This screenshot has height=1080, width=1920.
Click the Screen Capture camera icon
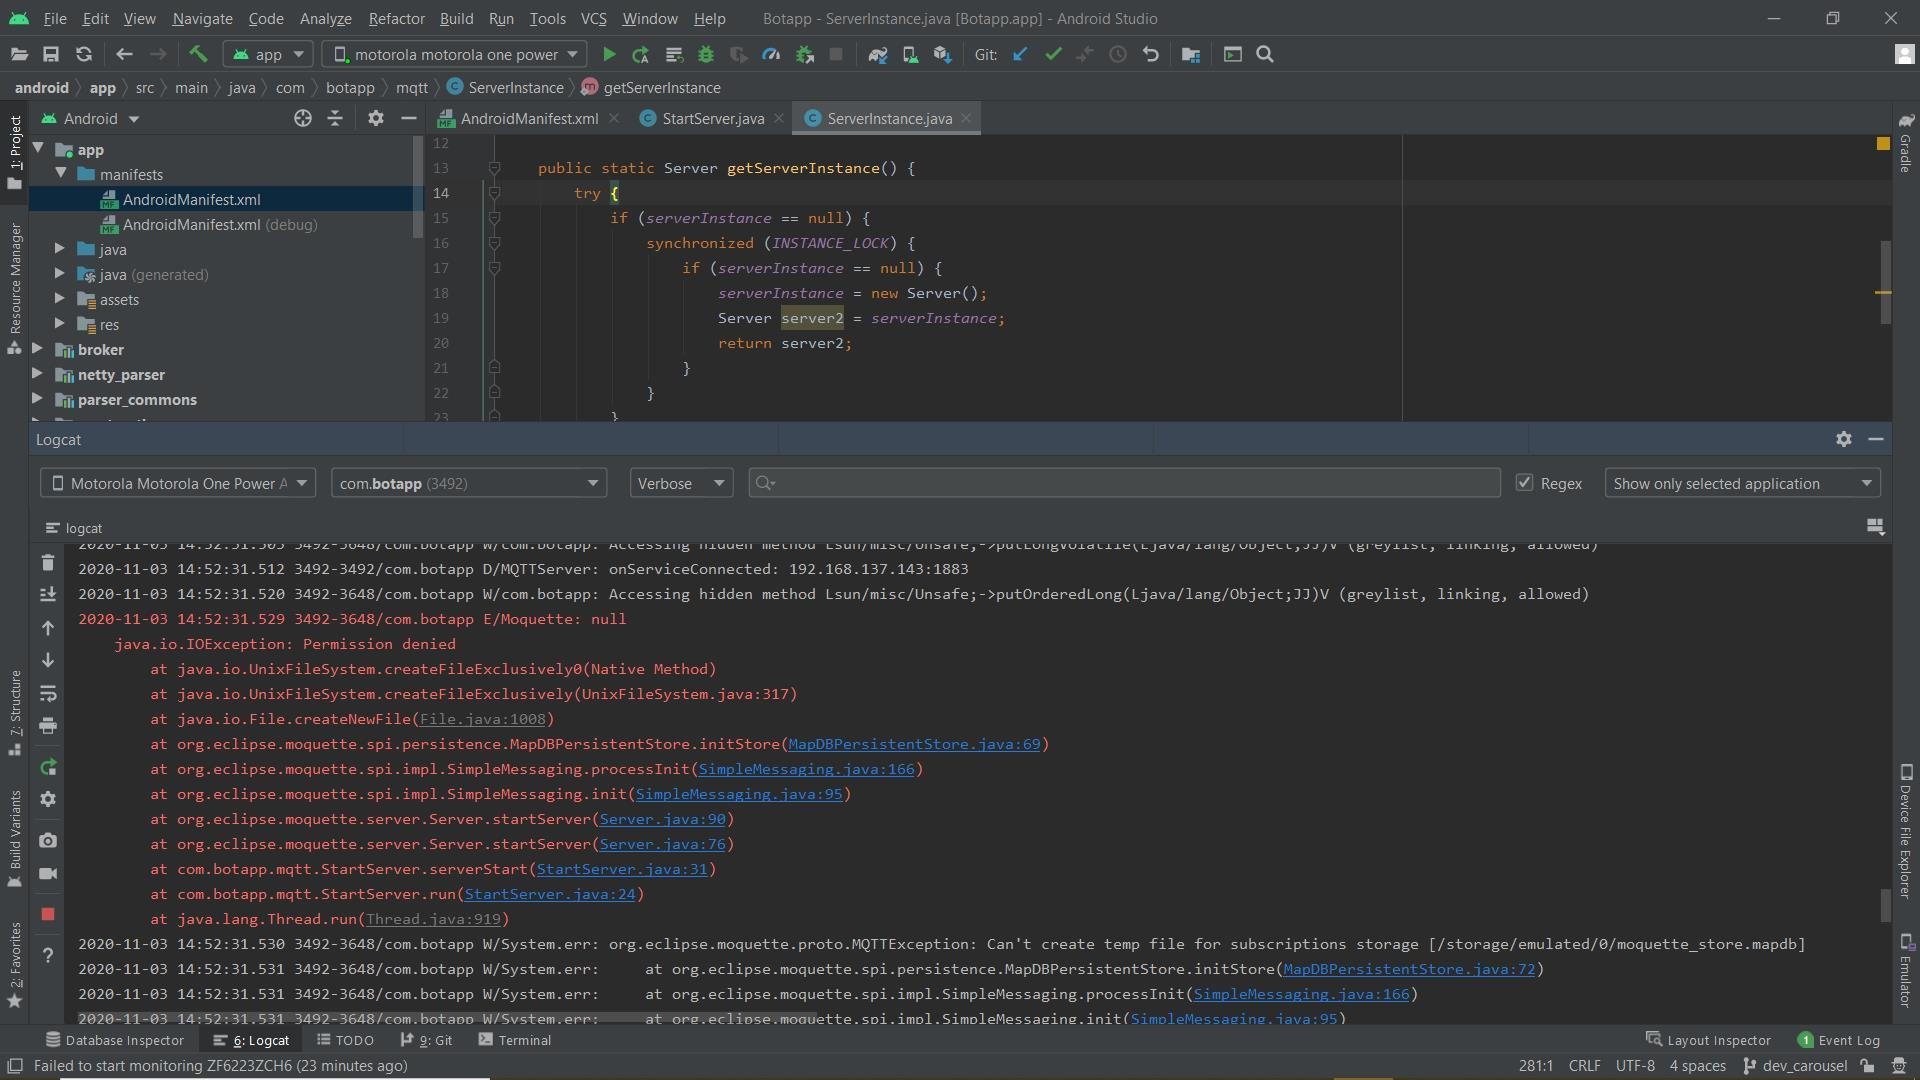(x=48, y=841)
